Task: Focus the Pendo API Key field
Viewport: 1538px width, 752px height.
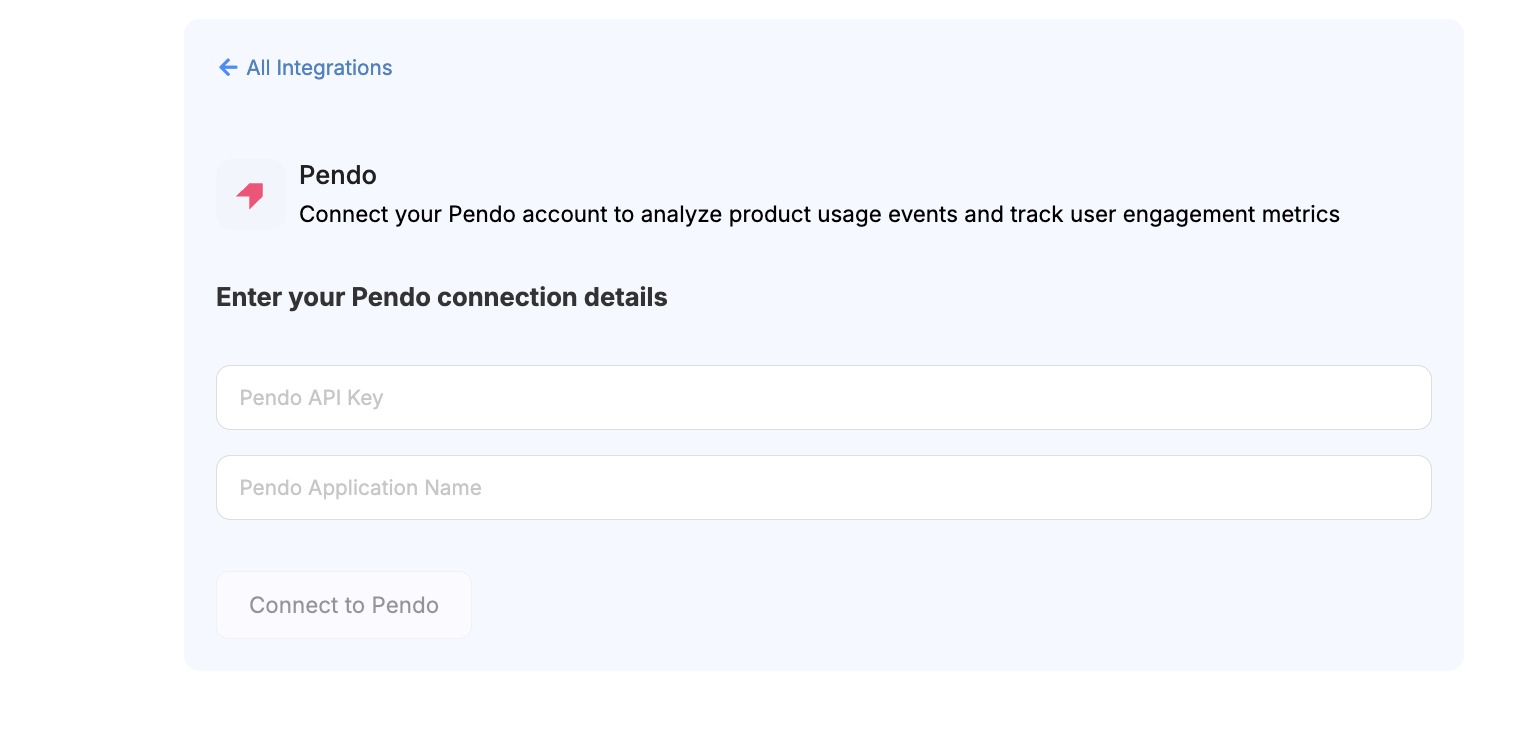Action: 823,397
